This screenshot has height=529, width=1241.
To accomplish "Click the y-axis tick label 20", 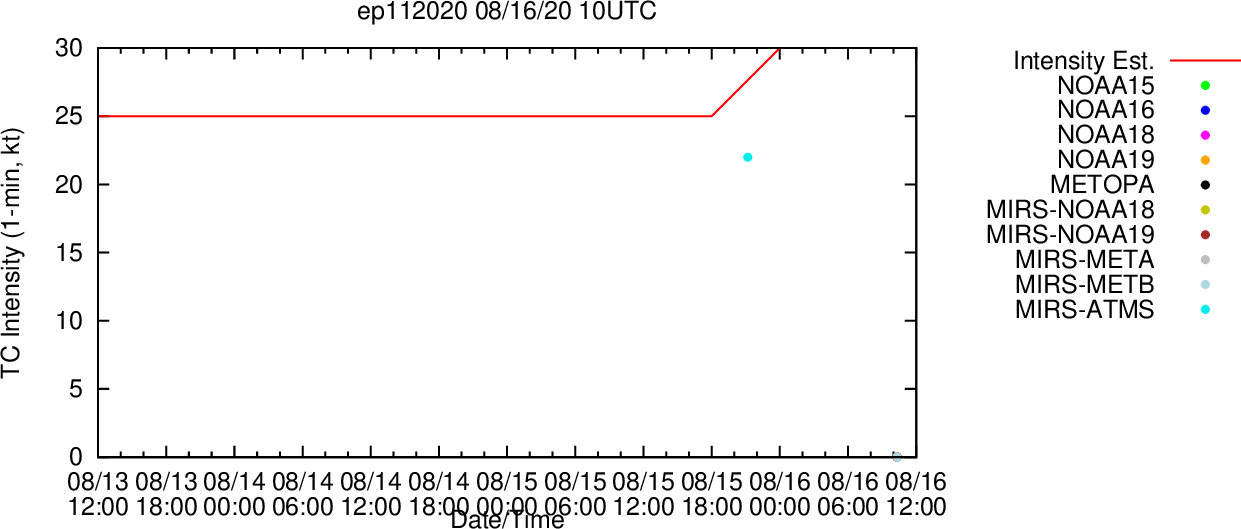I will 69,184.
